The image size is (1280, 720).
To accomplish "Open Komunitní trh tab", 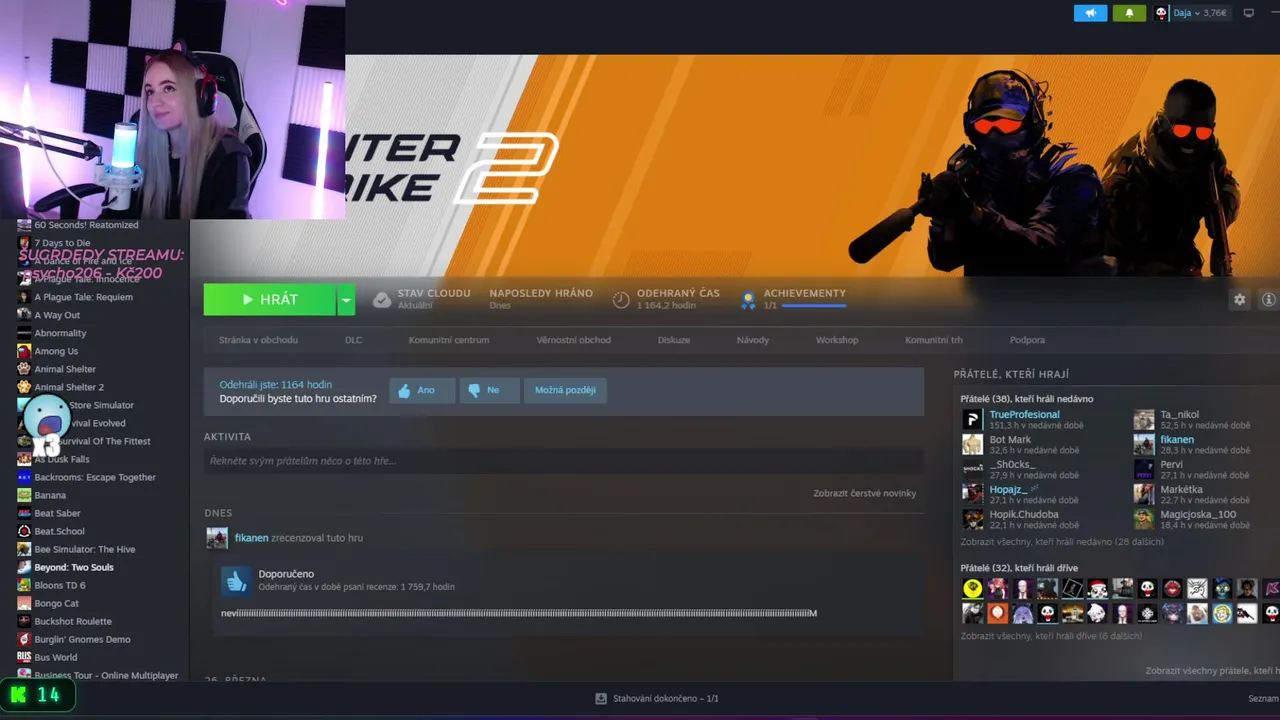I will pyautogui.click(x=934, y=340).
